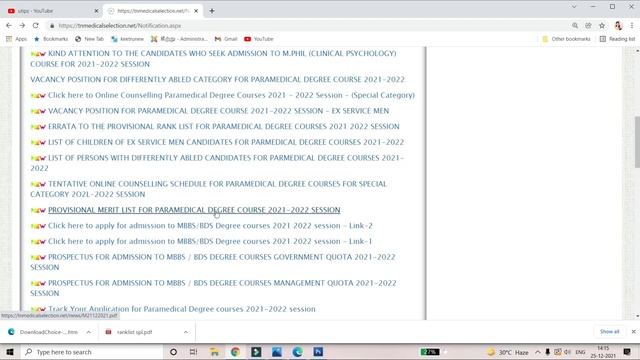Open the Chrome profile avatar

[618, 25]
